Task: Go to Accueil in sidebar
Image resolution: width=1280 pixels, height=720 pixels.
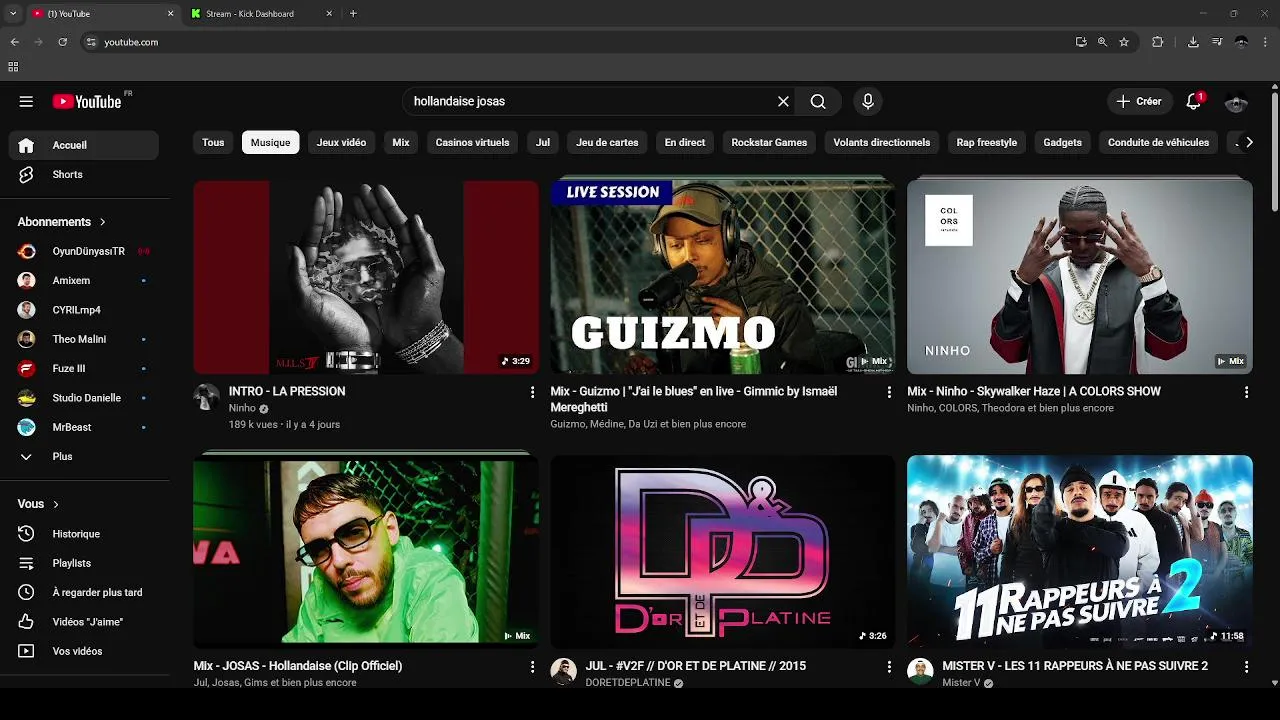Action: click(x=84, y=145)
